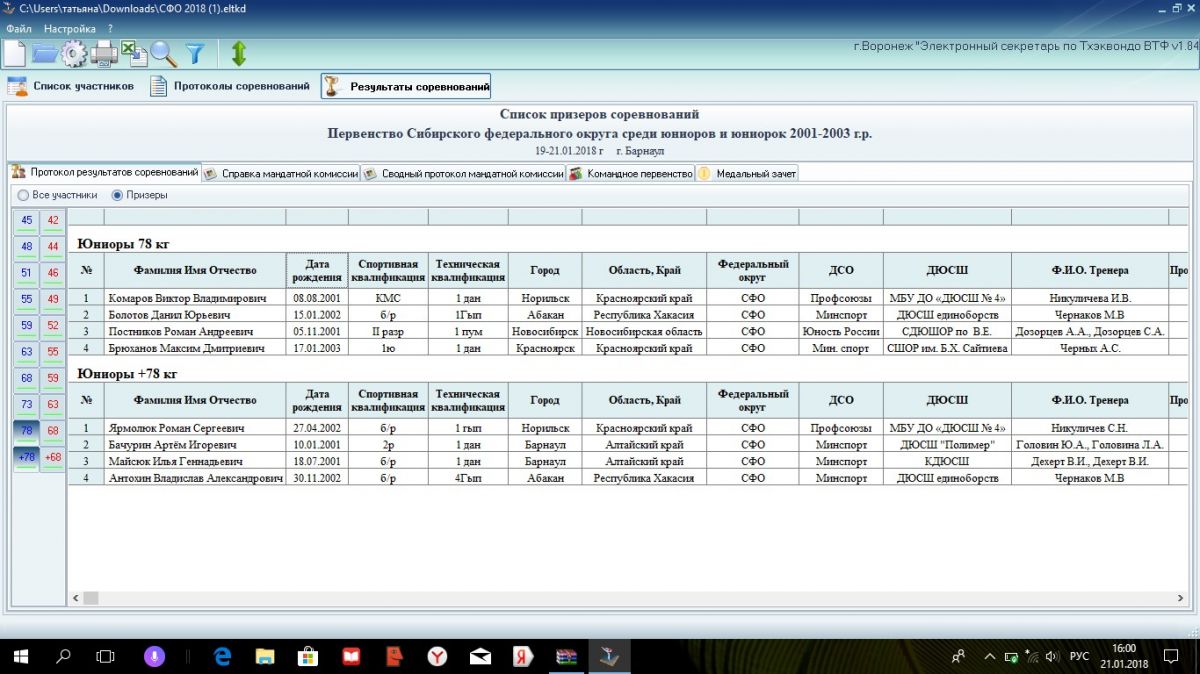Viewport: 1200px width, 674px height.
Task: Open file using the blue folder icon
Action: tap(45, 54)
